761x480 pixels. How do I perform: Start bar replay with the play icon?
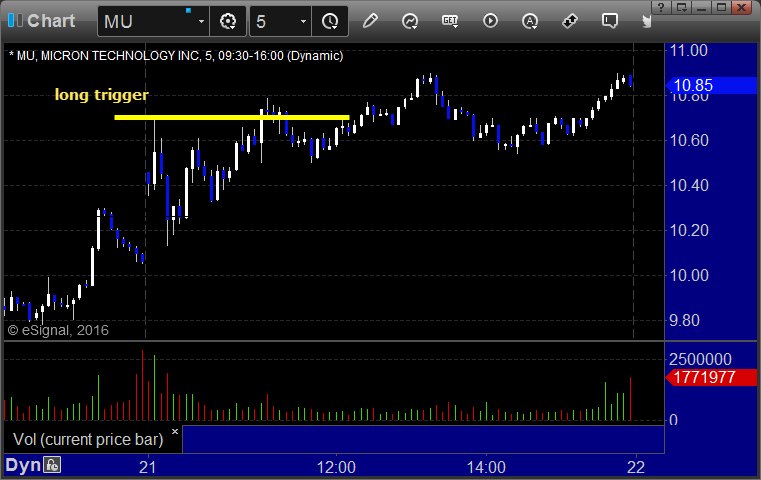click(490, 21)
